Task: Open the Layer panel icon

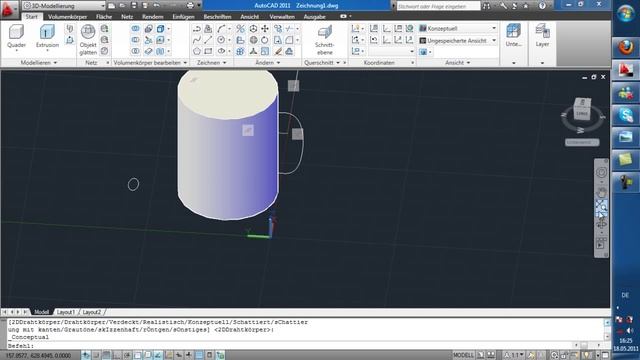Action: pyautogui.click(x=542, y=35)
